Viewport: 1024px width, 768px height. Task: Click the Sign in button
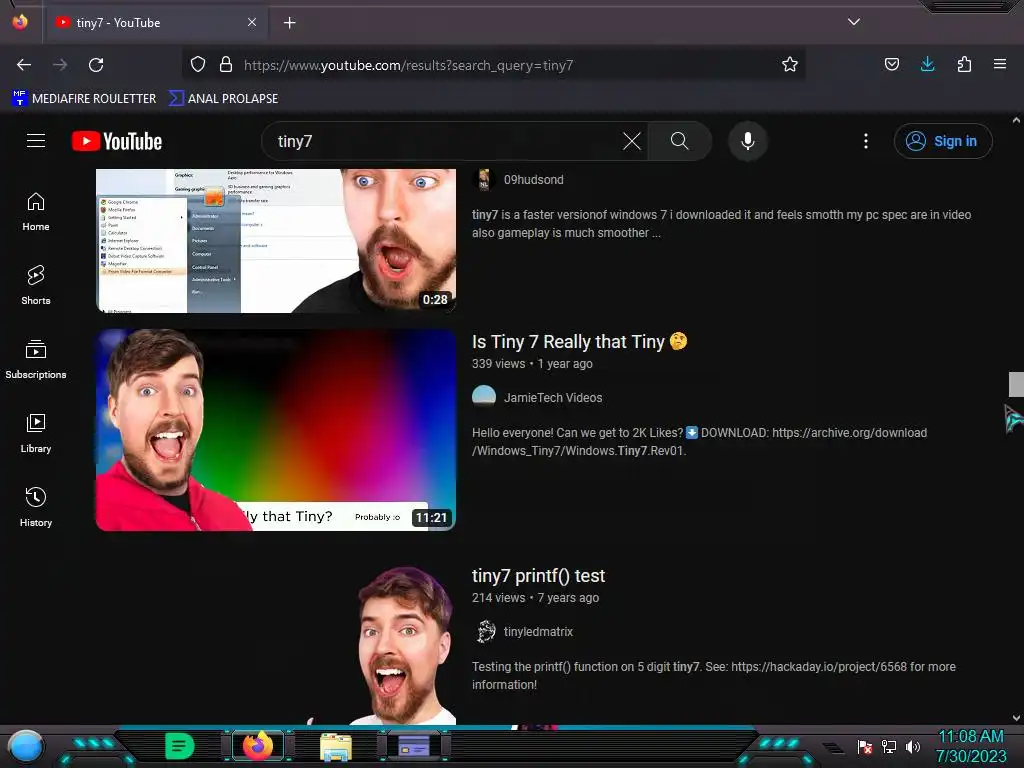tap(943, 141)
